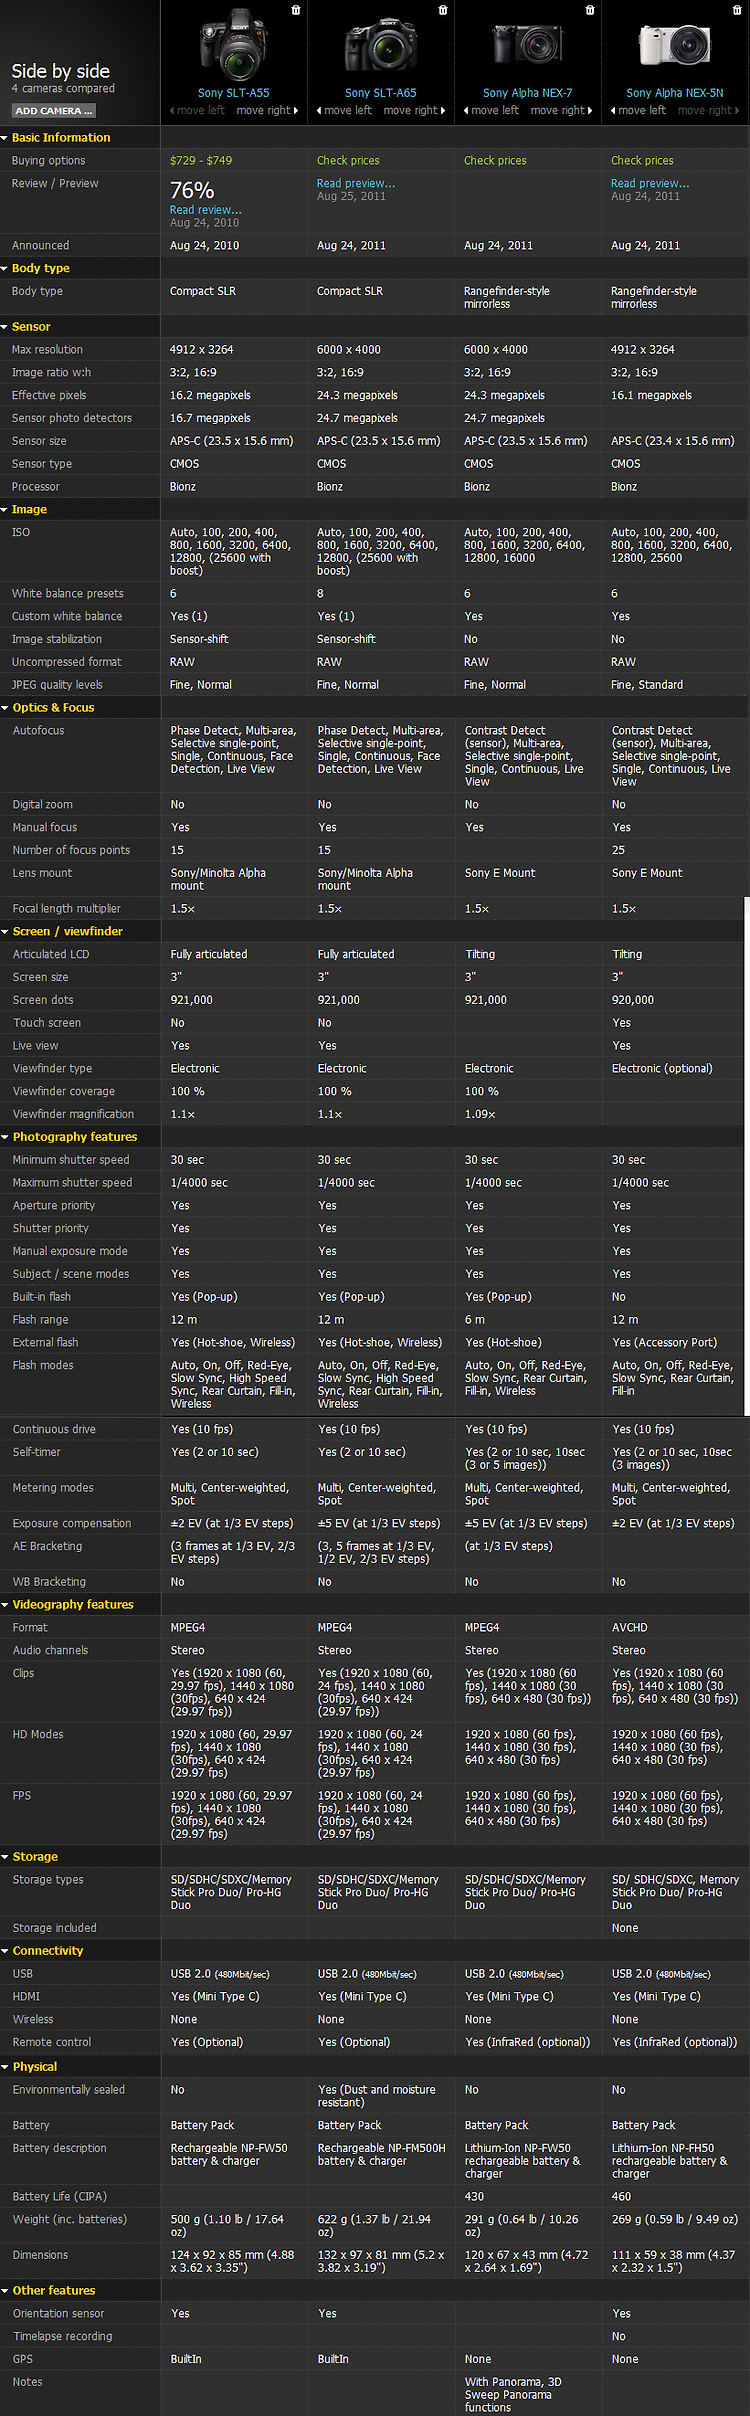750x2416 pixels.
Task: Select the Number of focus points label
Action: (71, 851)
